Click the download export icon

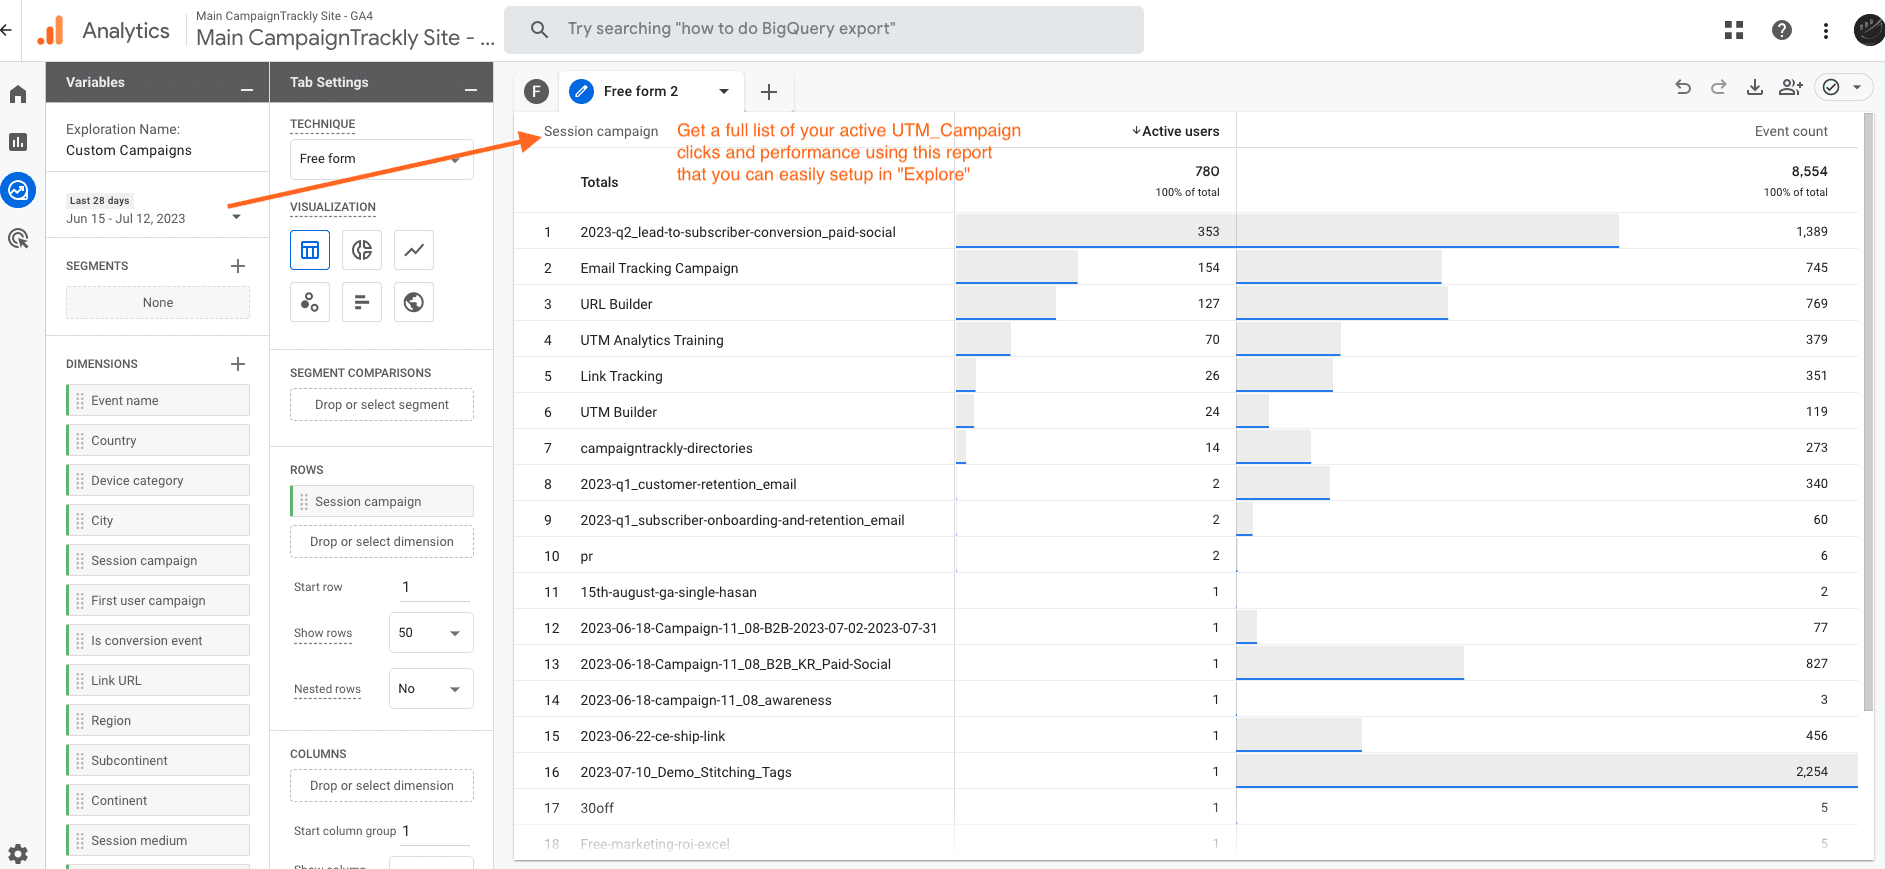(x=1754, y=88)
